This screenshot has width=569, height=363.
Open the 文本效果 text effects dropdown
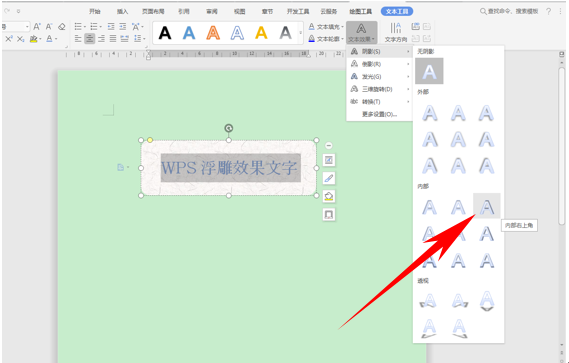(x=361, y=32)
